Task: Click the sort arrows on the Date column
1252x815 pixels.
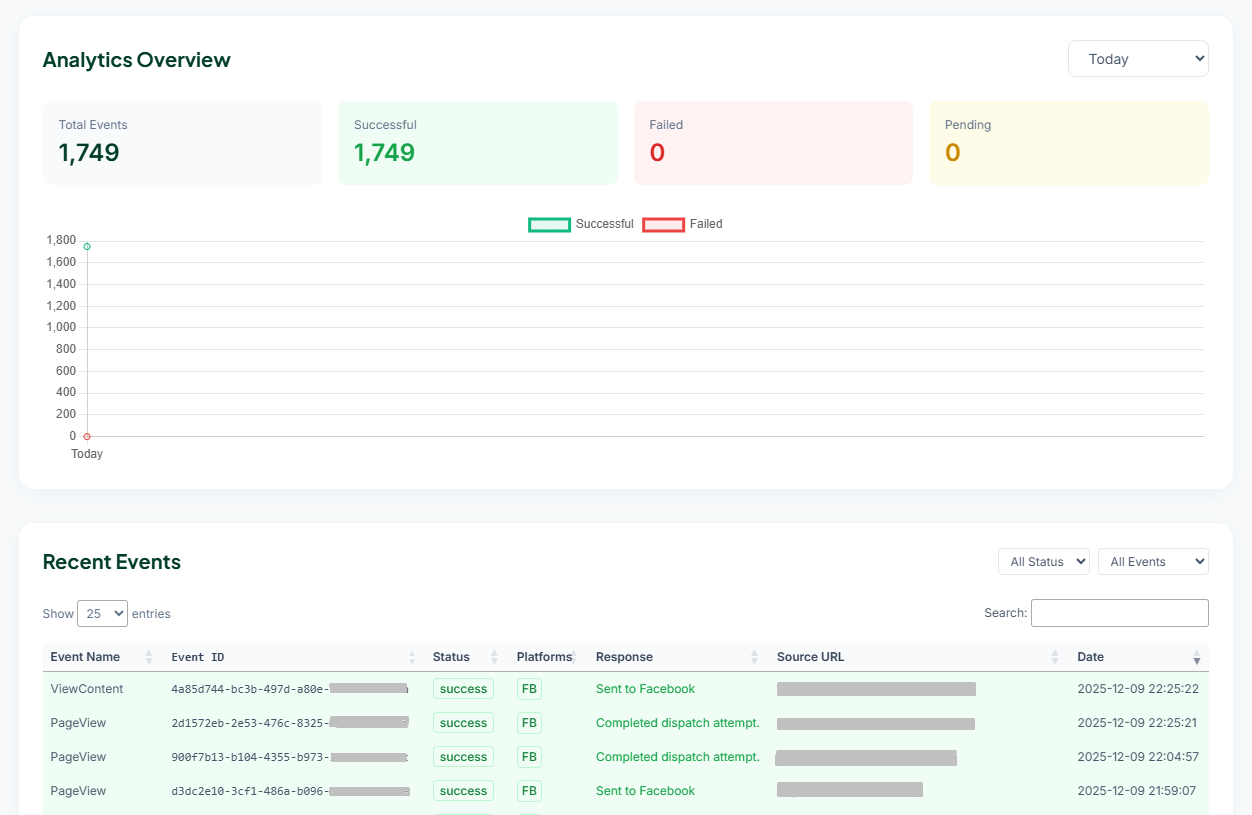Action: (x=1197, y=657)
